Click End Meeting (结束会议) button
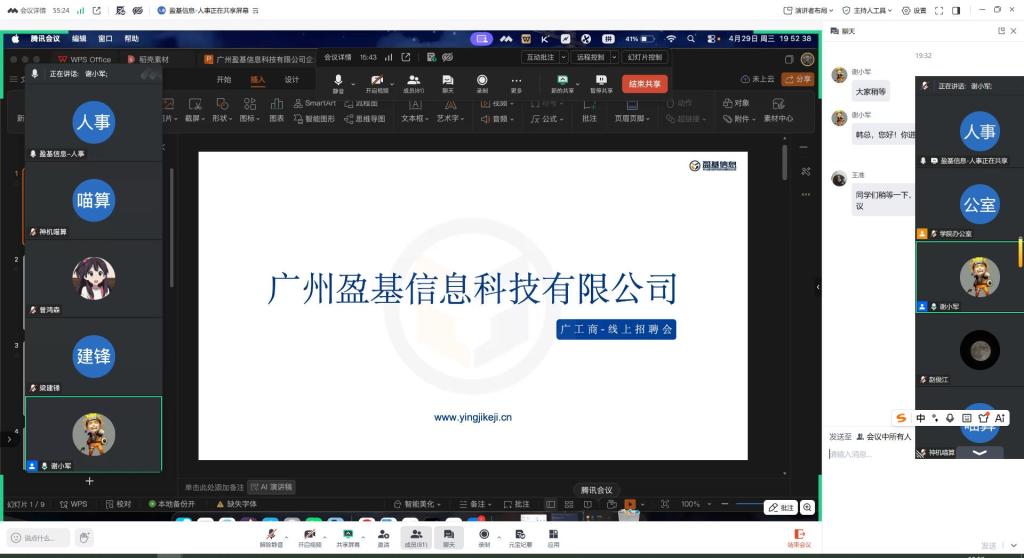Image resolution: width=1024 pixels, height=558 pixels. point(799,538)
